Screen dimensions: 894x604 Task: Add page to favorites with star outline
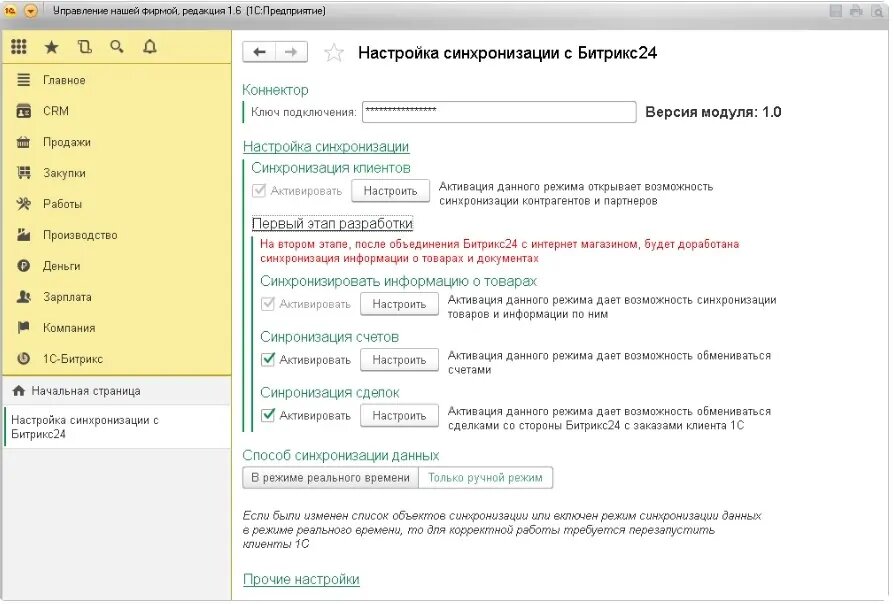pyautogui.click(x=334, y=53)
